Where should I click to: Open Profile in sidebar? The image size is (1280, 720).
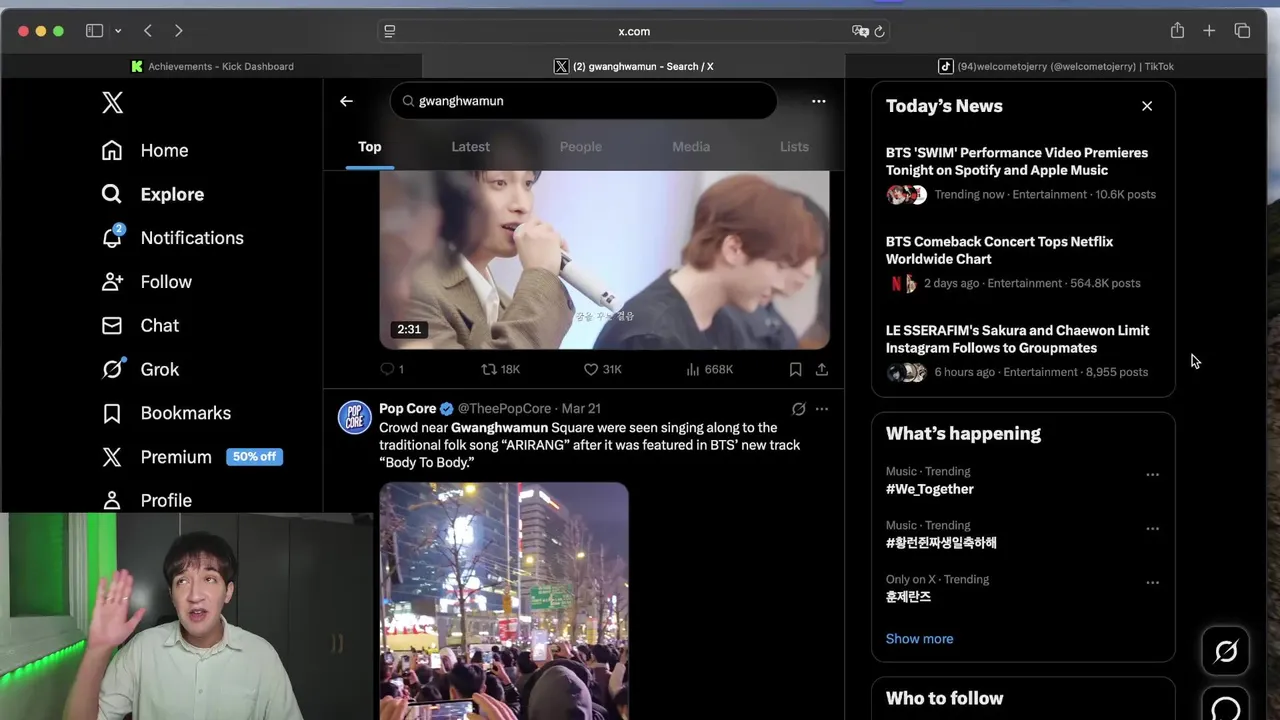click(147, 500)
